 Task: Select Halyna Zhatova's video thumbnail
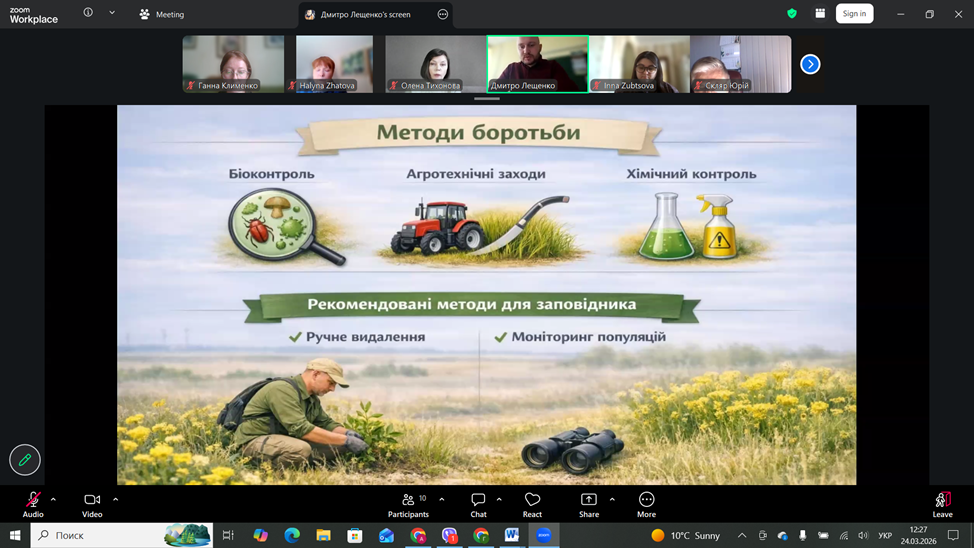(x=334, y=64)
